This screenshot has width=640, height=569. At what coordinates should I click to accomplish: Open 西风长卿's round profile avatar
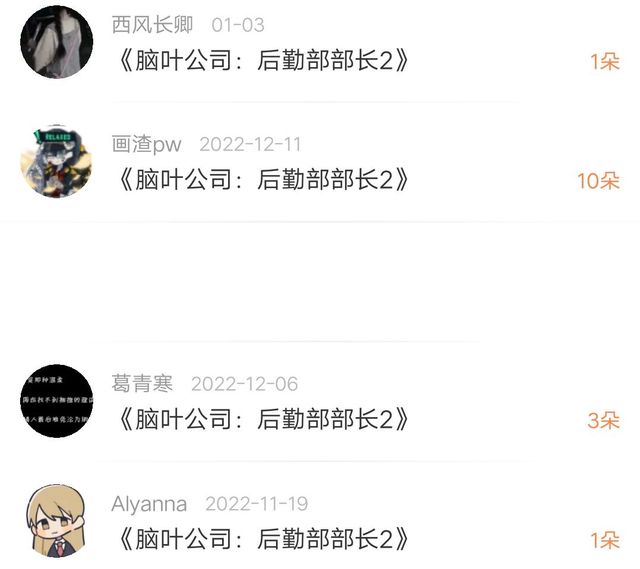(x=57, y=42)
